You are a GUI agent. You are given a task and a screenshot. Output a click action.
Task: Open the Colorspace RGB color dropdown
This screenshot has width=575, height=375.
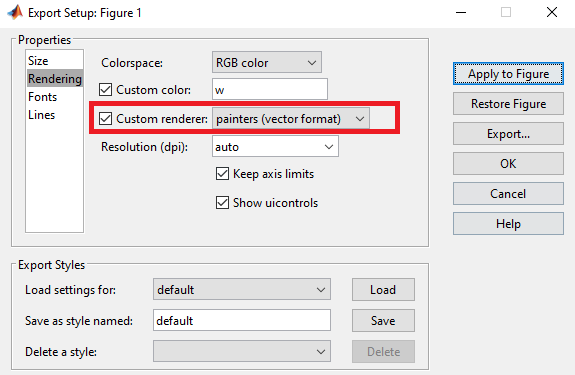pyautogui.click(x=267, y=62)
